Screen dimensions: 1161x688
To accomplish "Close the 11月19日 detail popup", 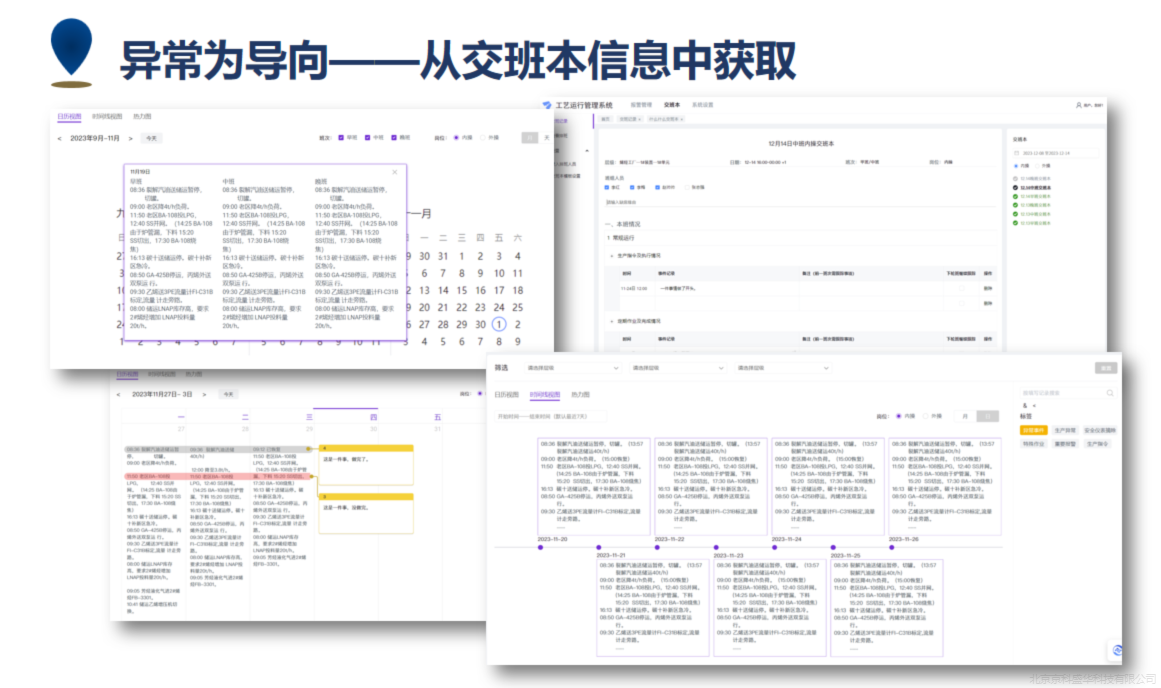I will click(x=395, y=172).
